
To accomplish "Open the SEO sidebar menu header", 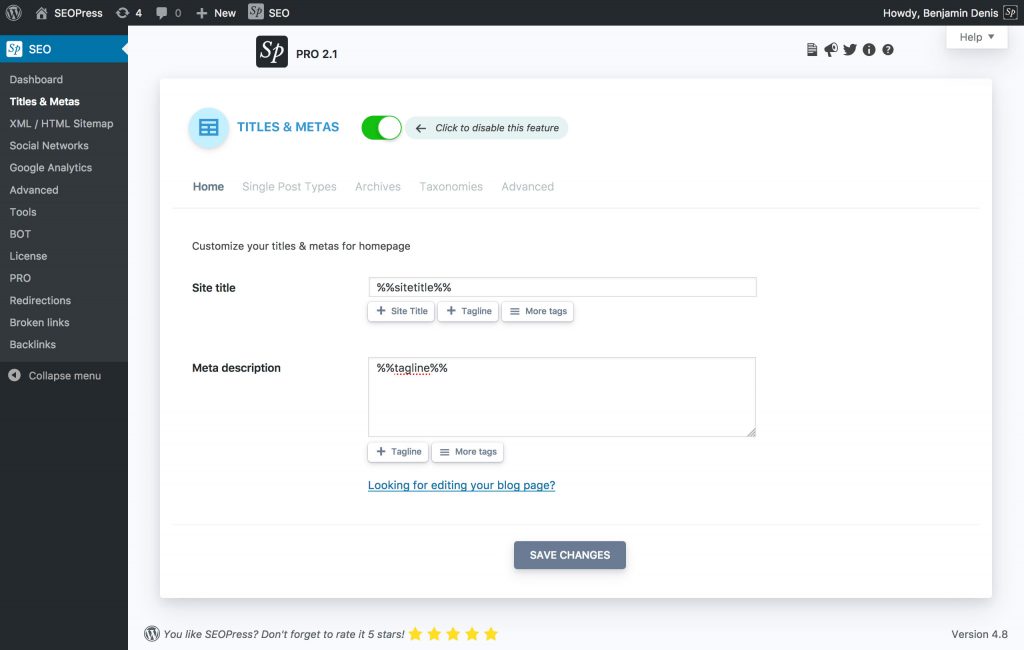I will (x=64, y=49).
